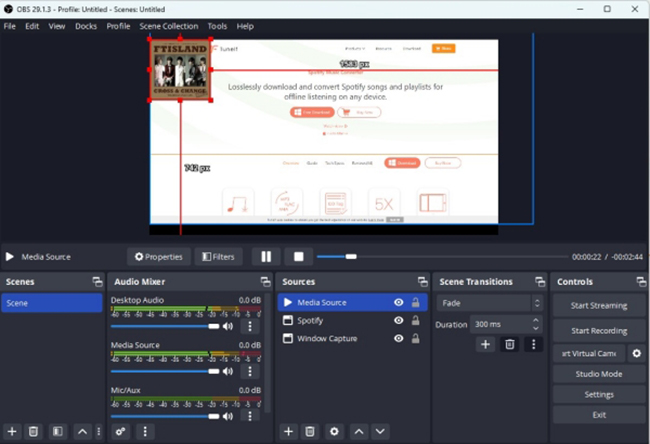Pop out the Scenes dock
The width and height of the screenshot is (650, 444).
[97, 282]
